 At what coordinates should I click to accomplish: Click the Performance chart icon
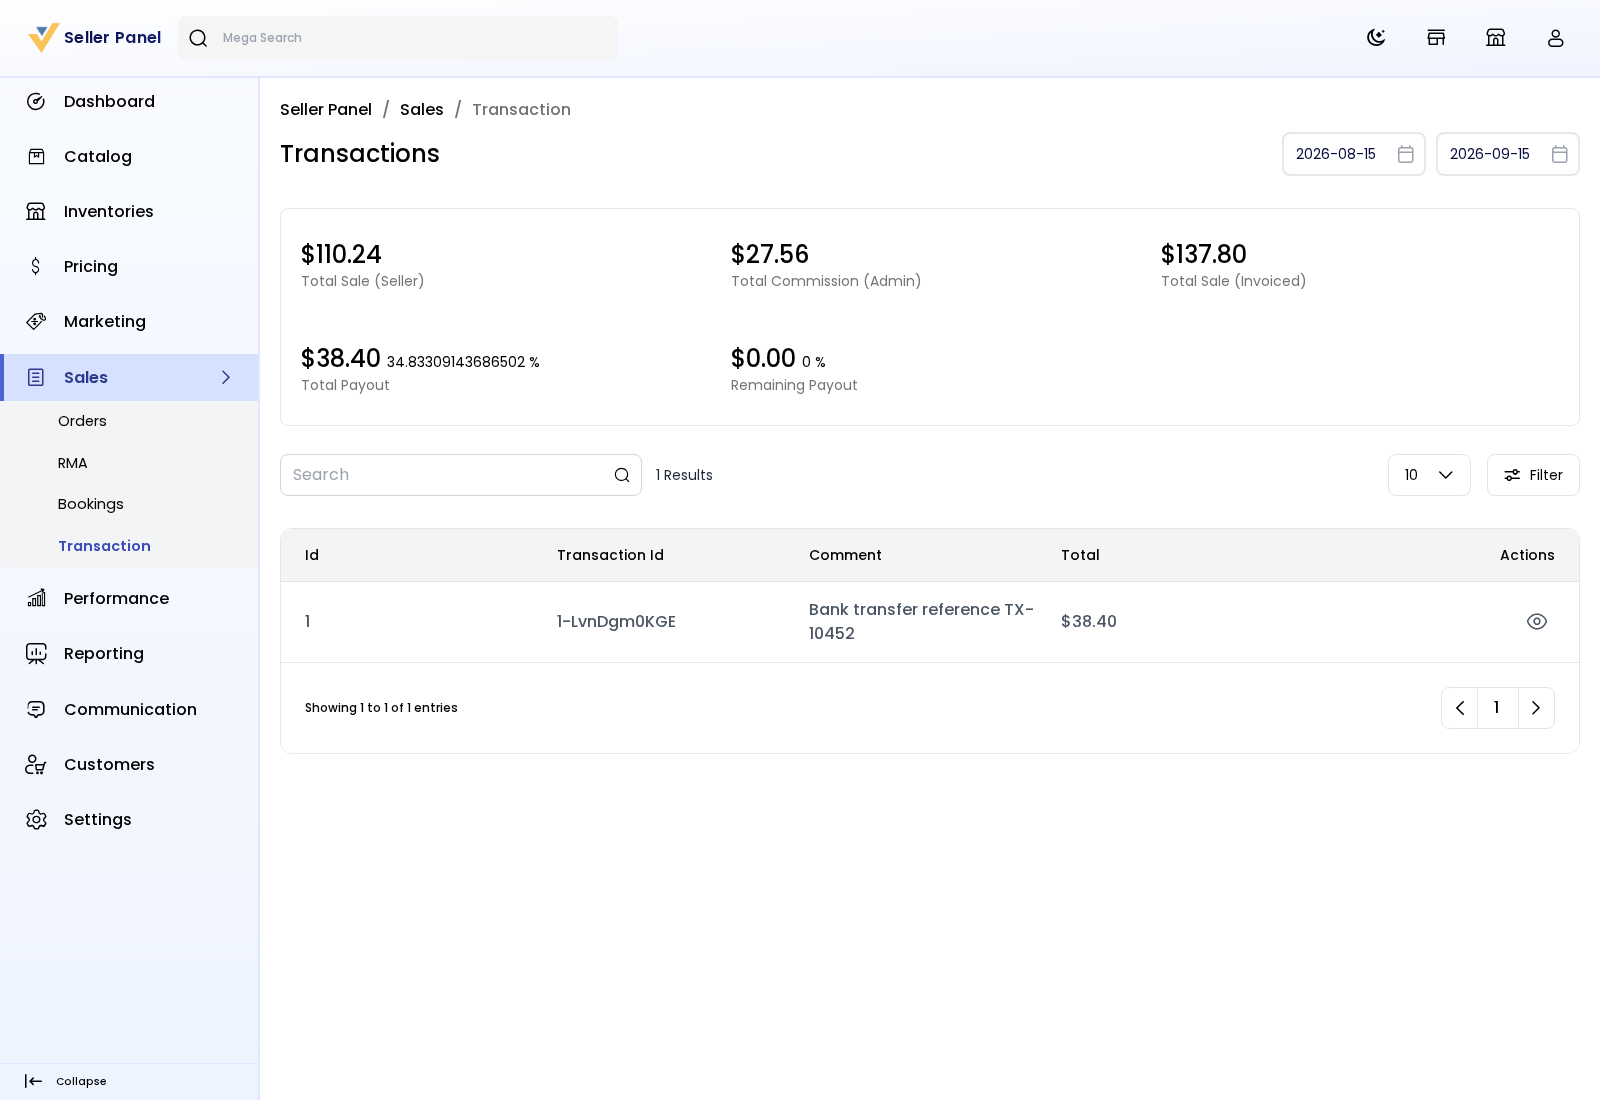[36, 599]
